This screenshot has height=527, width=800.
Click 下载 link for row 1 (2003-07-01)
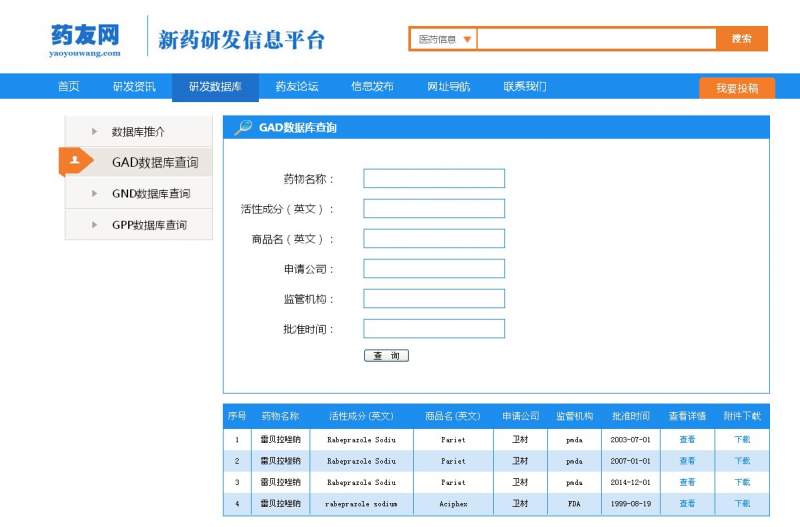pyautogui.click(x=742, y=439)
